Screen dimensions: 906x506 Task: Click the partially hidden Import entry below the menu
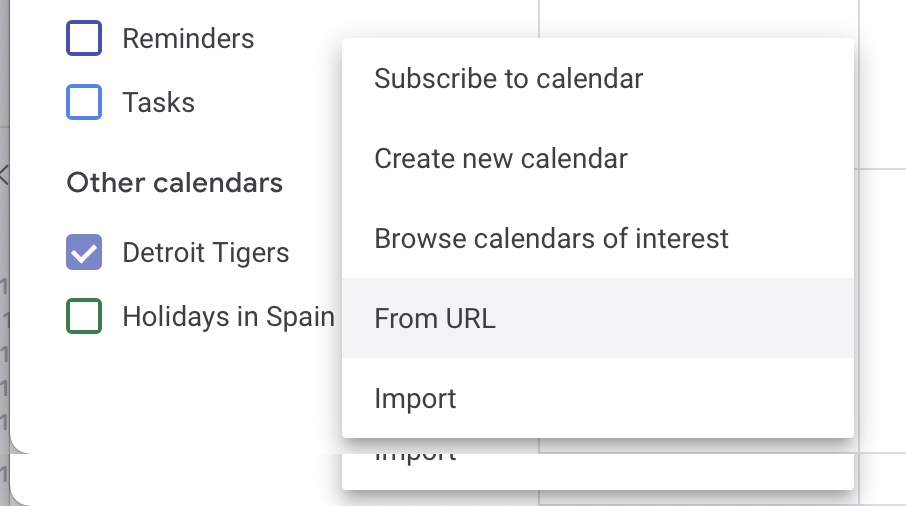[415, 455]
